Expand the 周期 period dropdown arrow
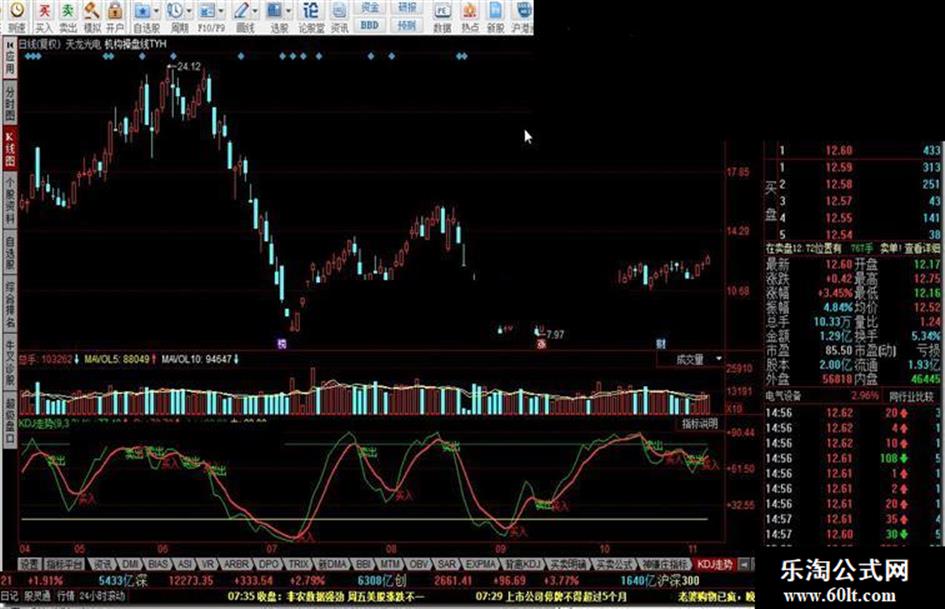This screenshot has height=609, width=945. pos(190,11)
